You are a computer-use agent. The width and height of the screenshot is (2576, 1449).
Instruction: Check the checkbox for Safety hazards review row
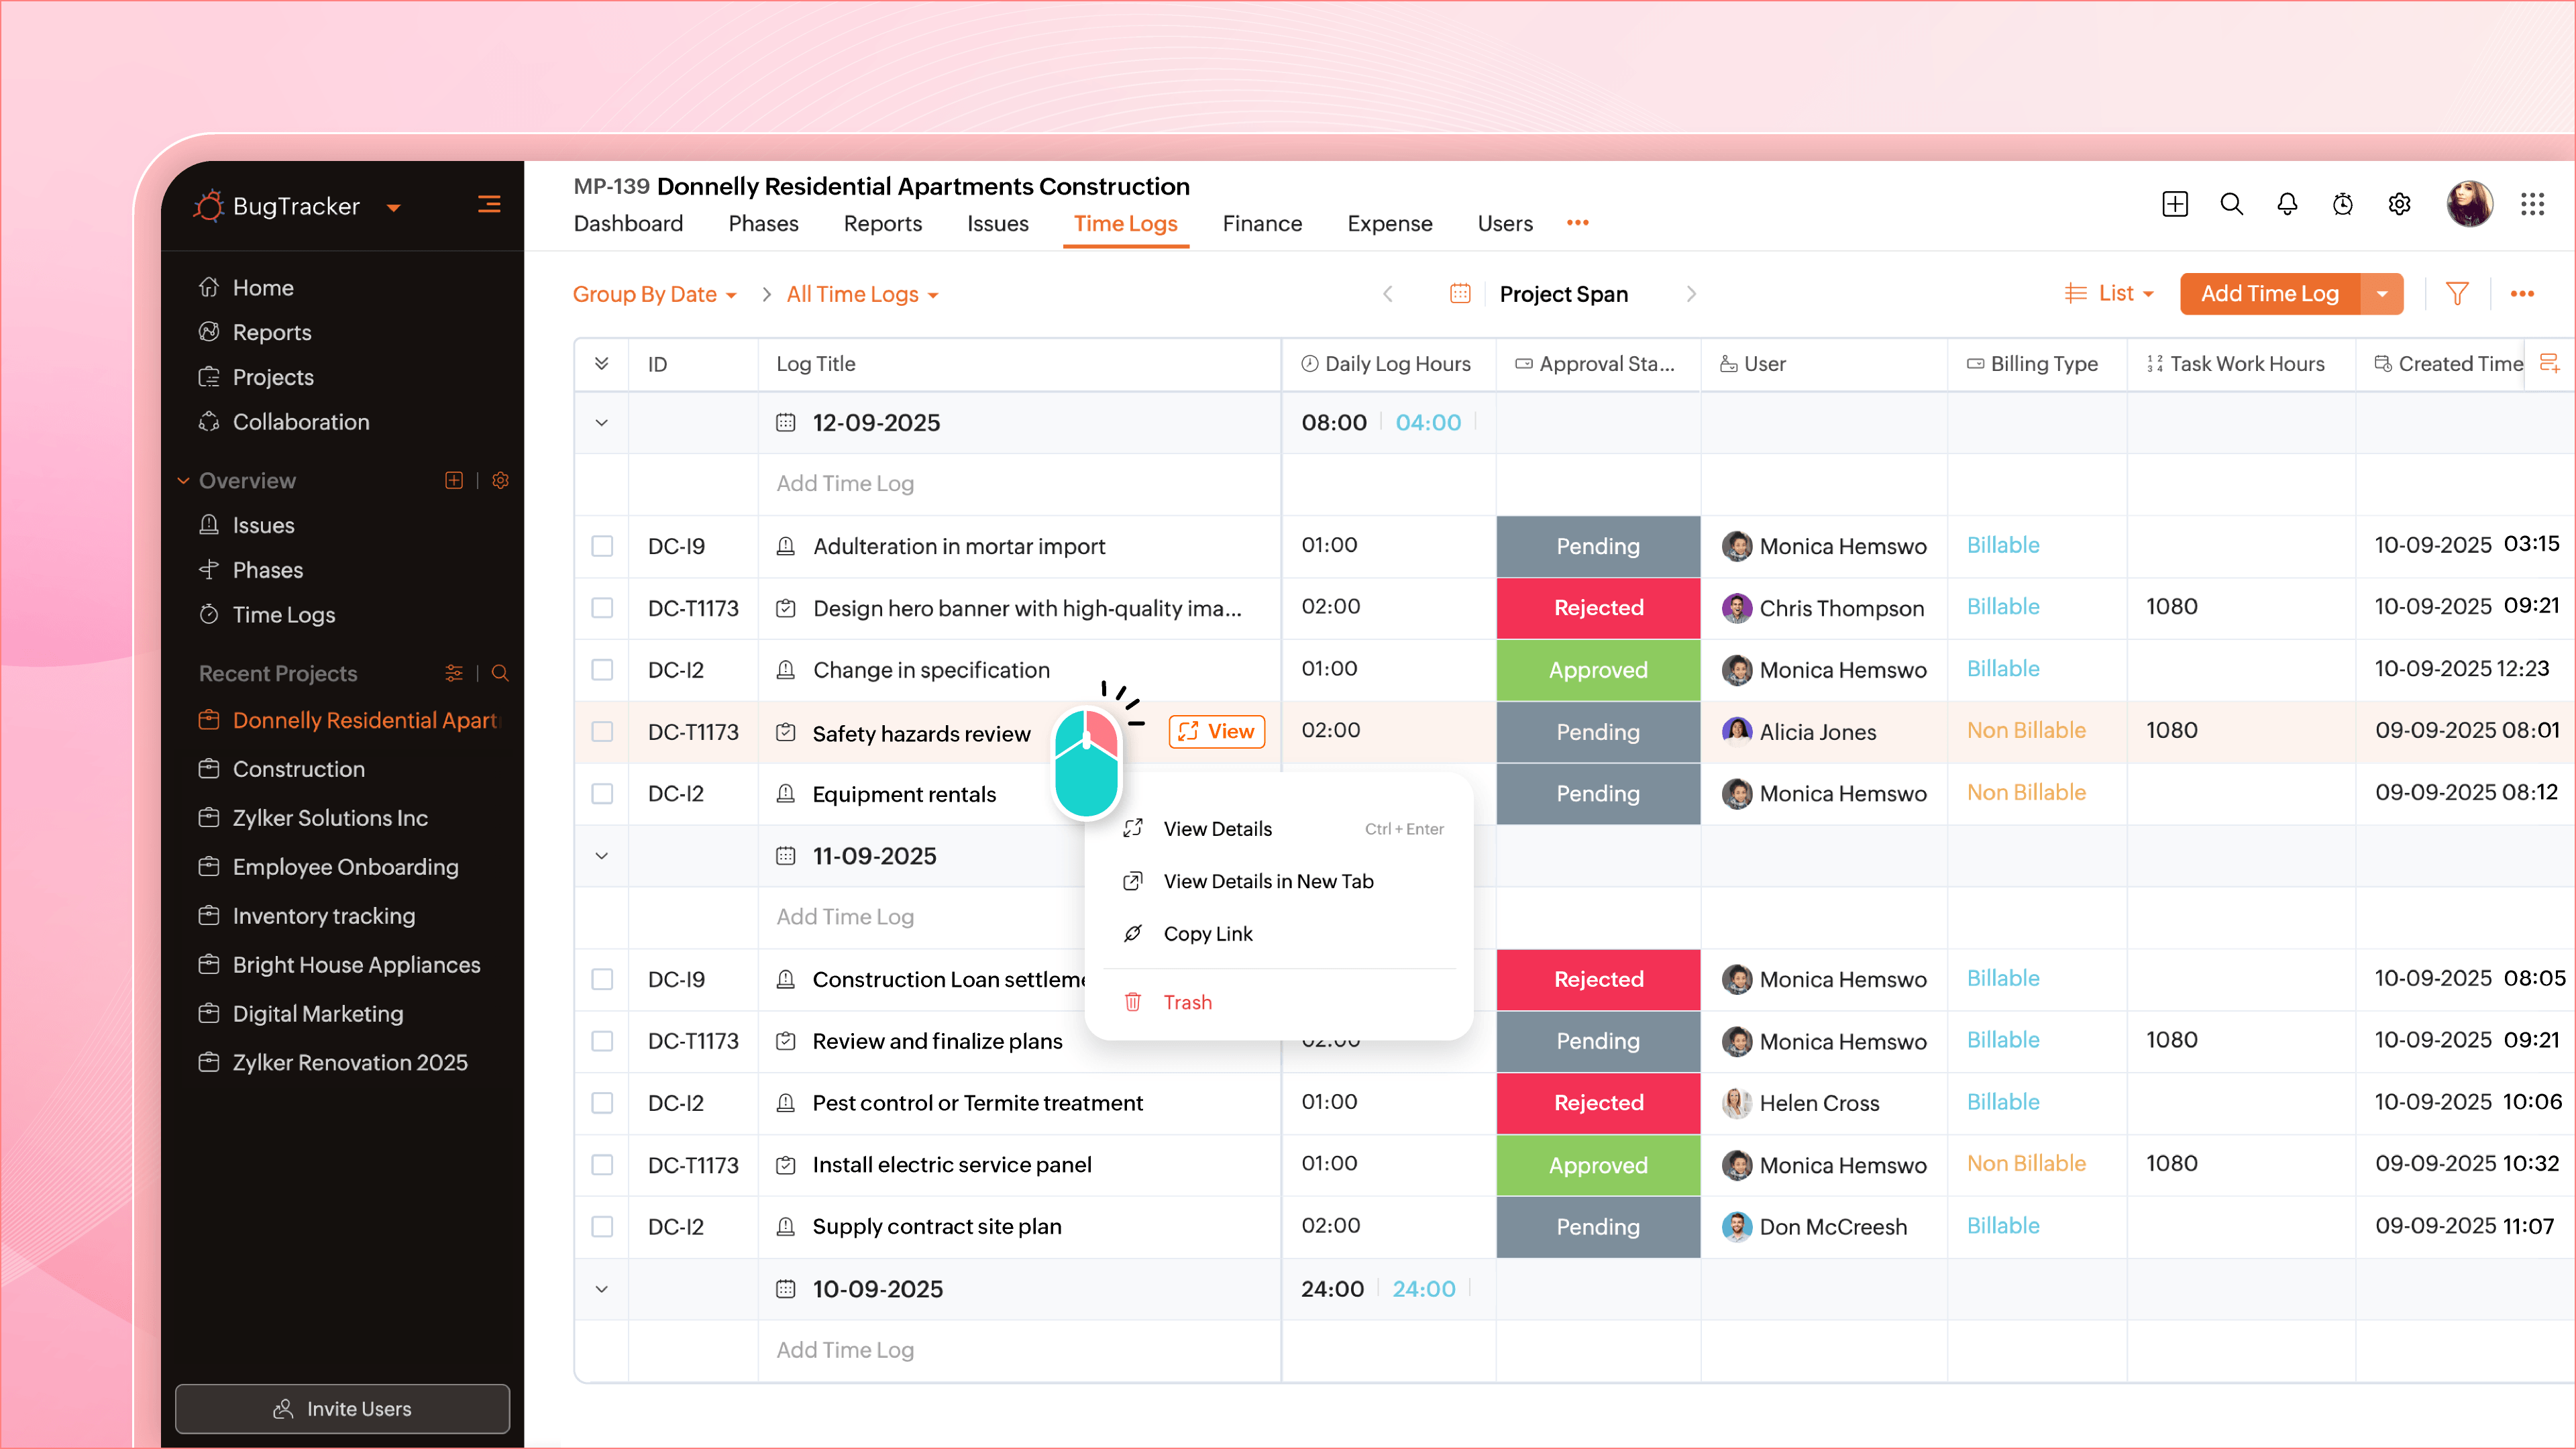pyautogui.click(x=602, y=732)
